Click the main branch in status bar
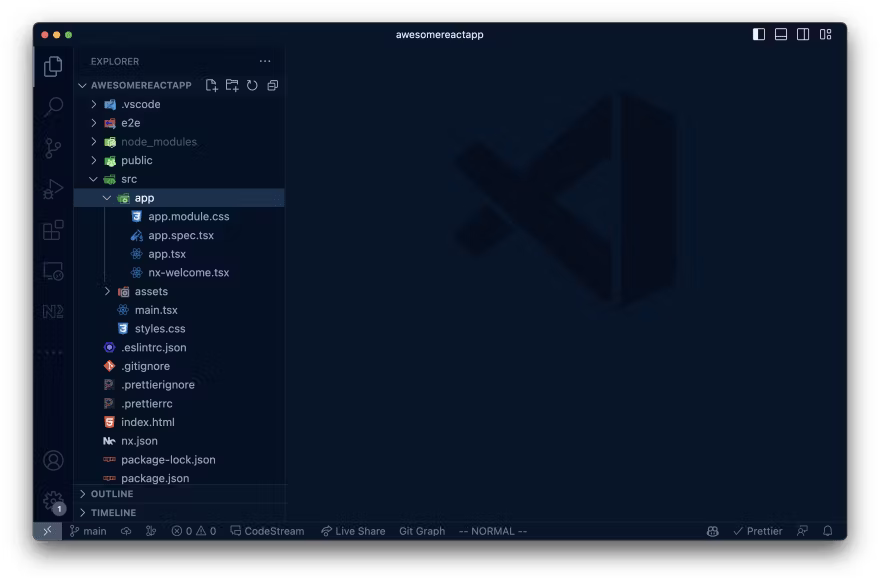The image size is (880, 584). pyautogui.click(x=88, y=531)
